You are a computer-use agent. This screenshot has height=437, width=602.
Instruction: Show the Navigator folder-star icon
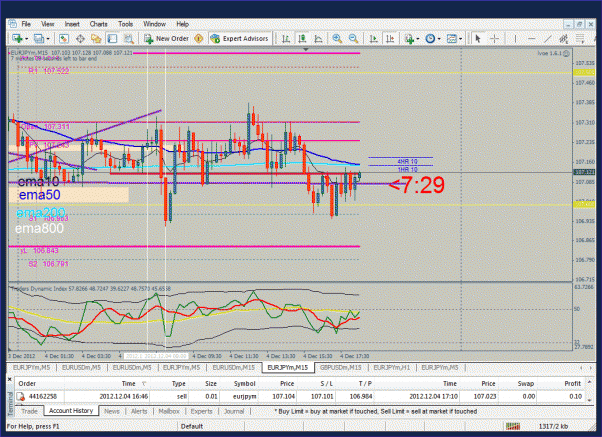coord(96,38)
